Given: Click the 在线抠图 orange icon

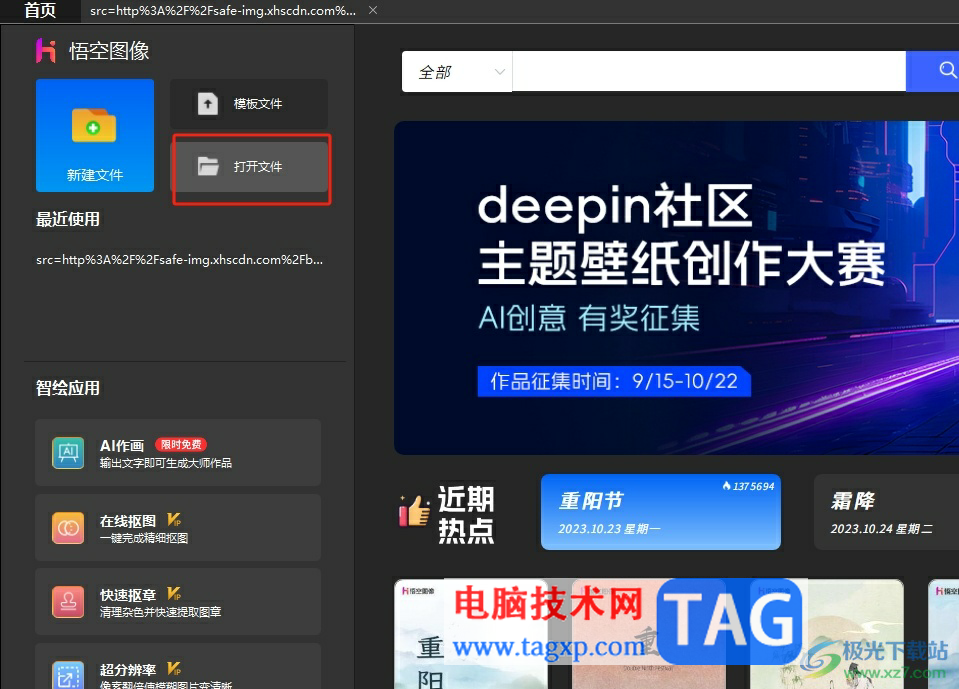Looking at the screenshot, I should [68, 528].
